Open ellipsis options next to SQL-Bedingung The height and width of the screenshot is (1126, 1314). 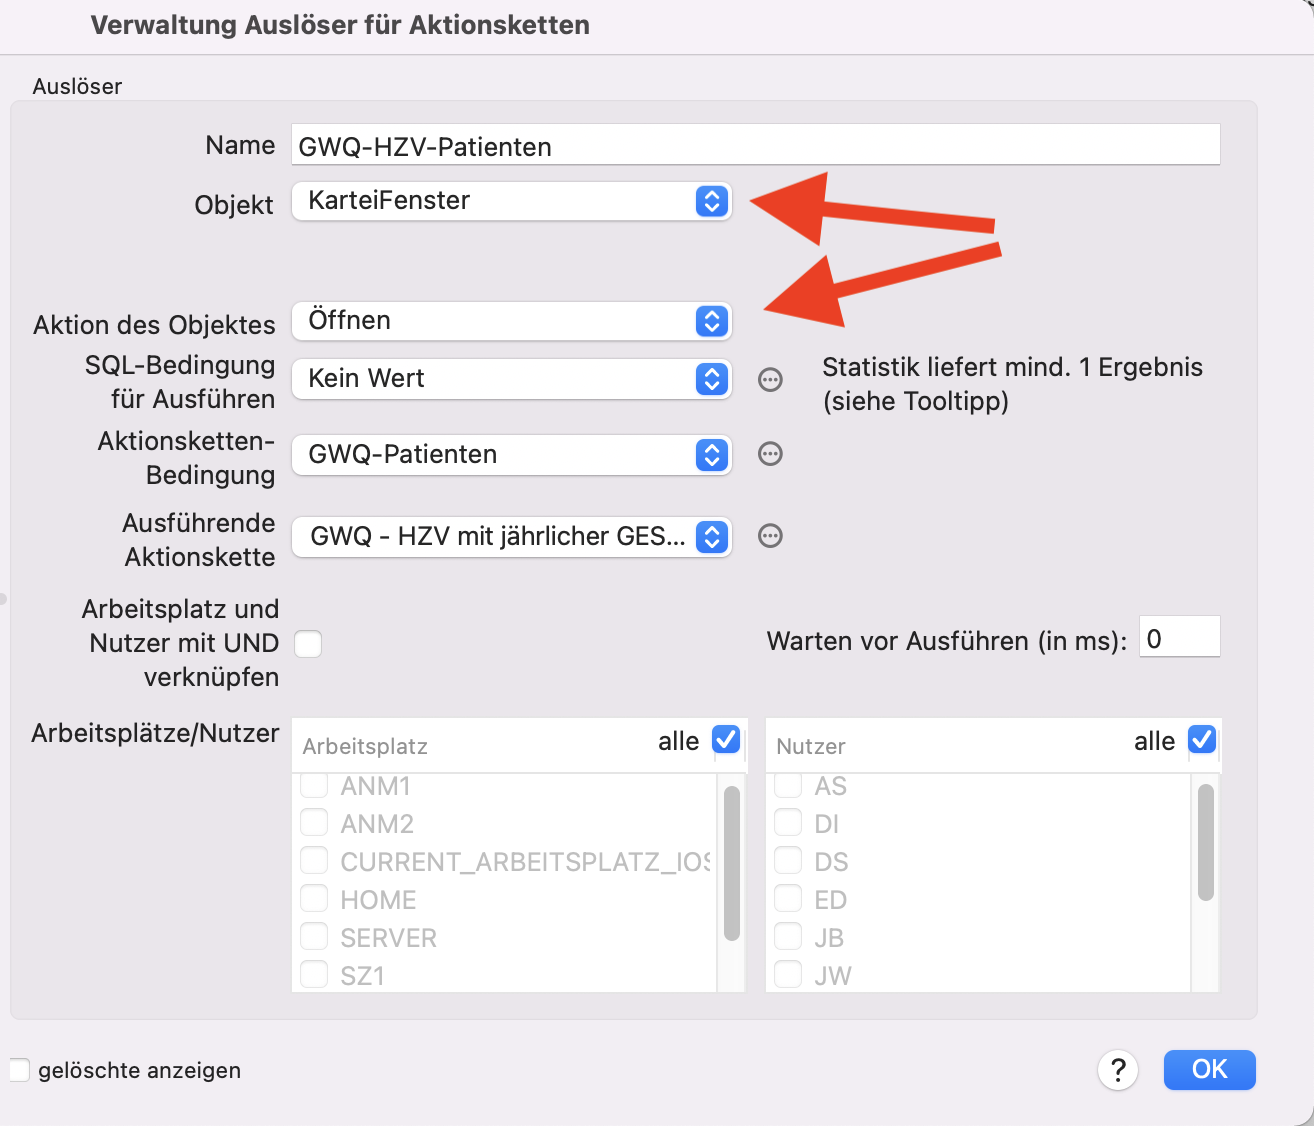click(770, 380)
